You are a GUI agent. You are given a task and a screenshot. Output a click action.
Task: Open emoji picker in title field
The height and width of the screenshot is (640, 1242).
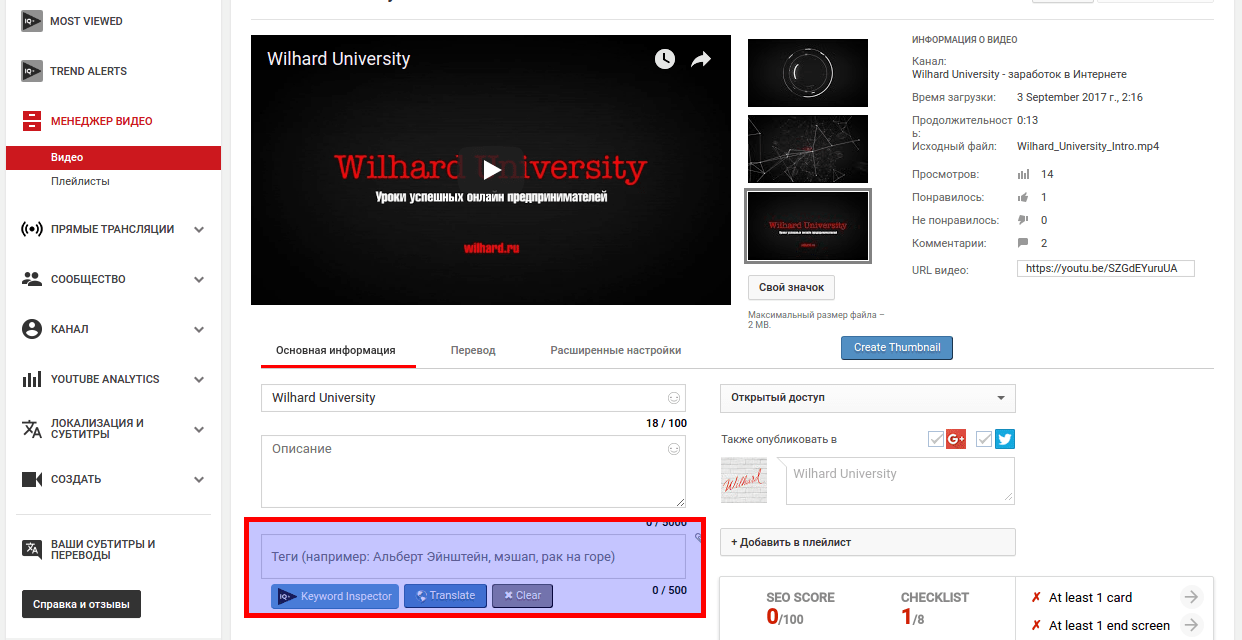[674, 398]
